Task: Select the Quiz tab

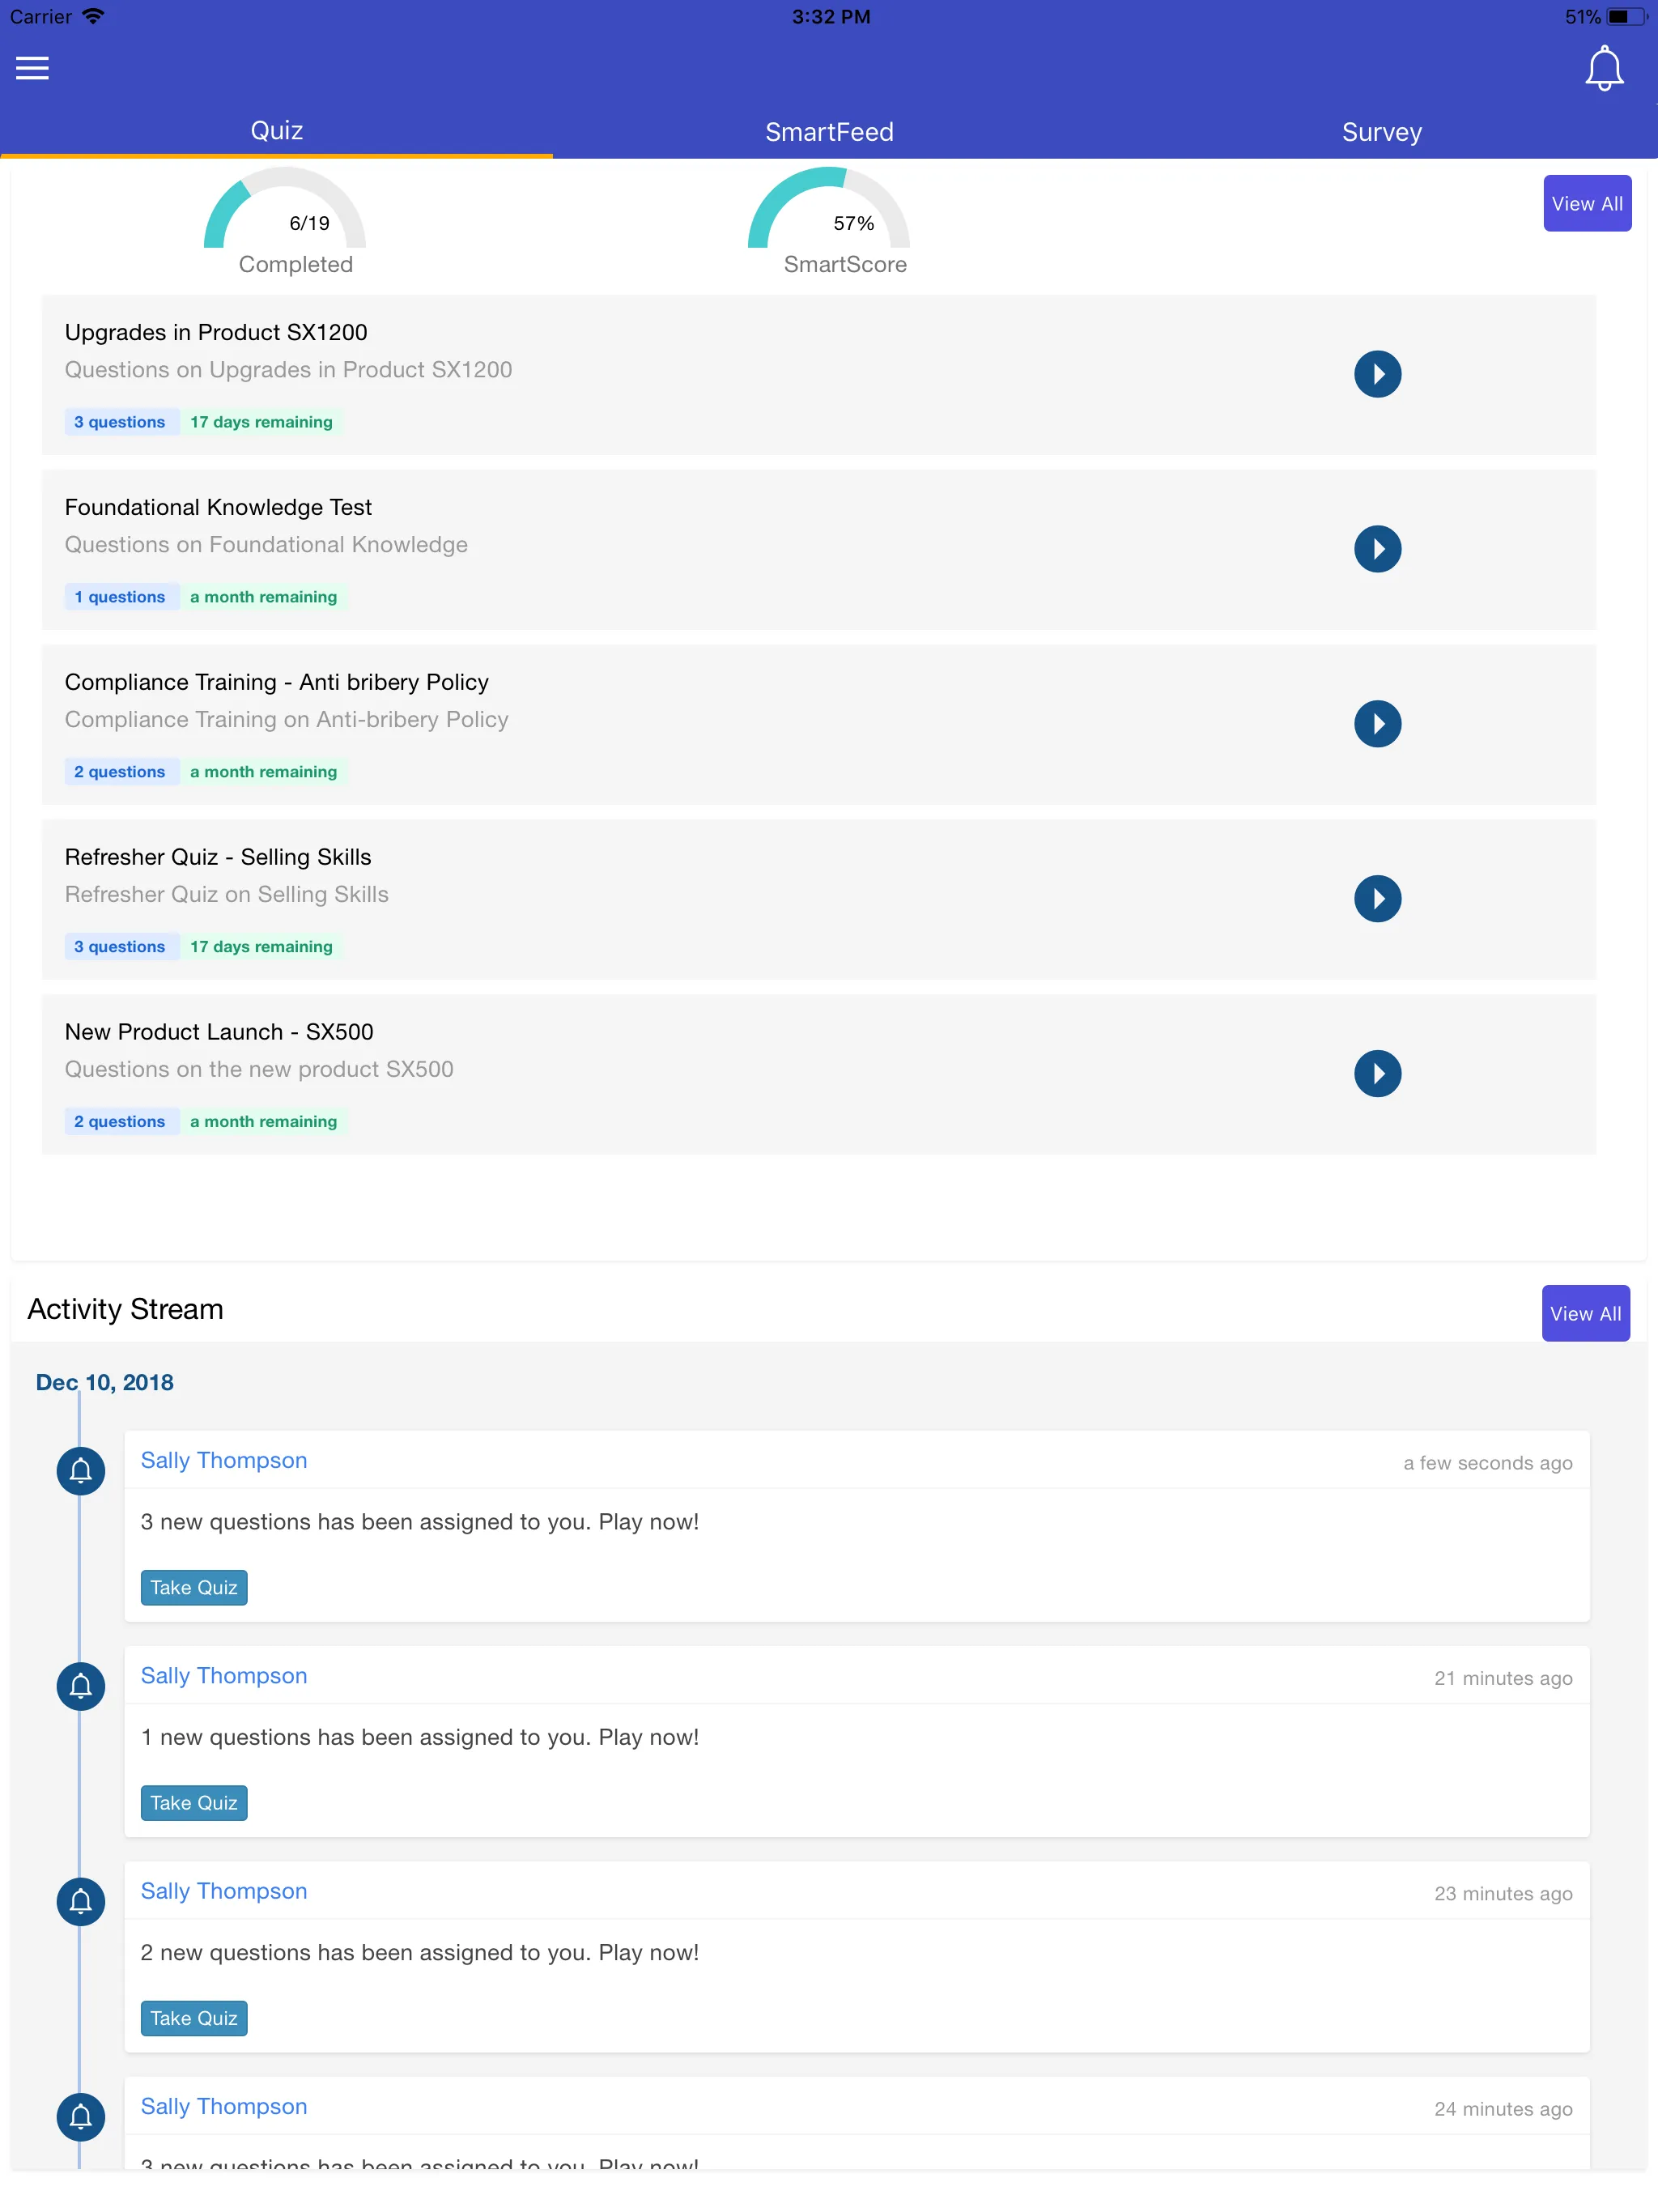Action: tap(277, 129)
